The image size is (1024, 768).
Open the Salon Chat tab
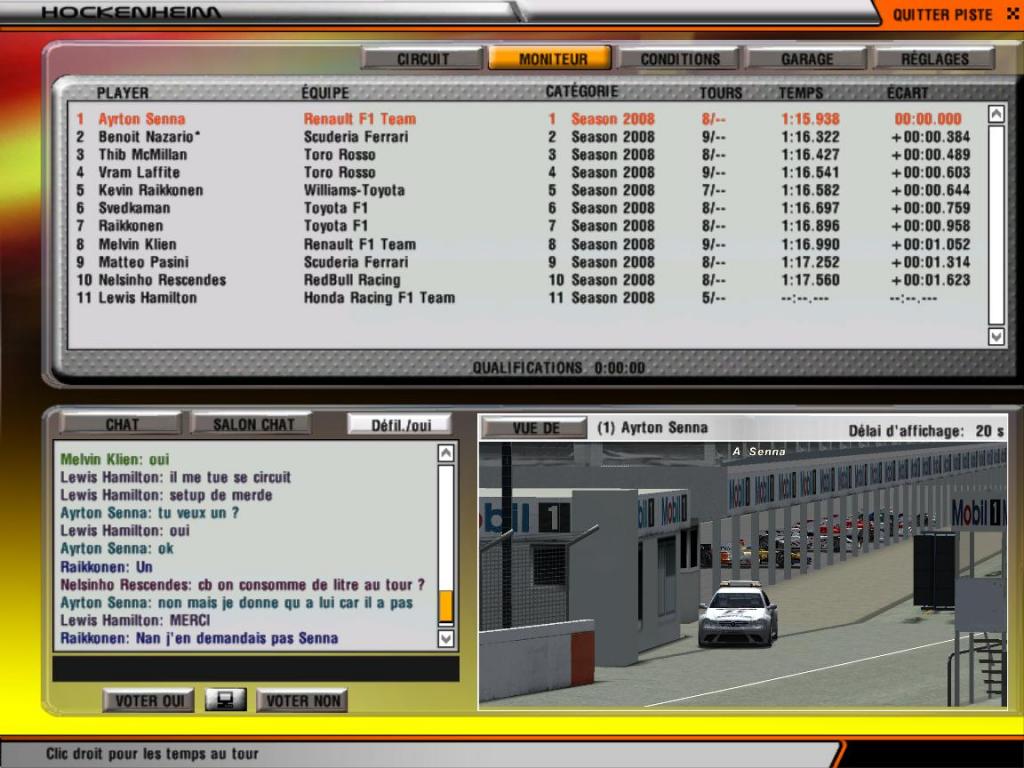253,424
